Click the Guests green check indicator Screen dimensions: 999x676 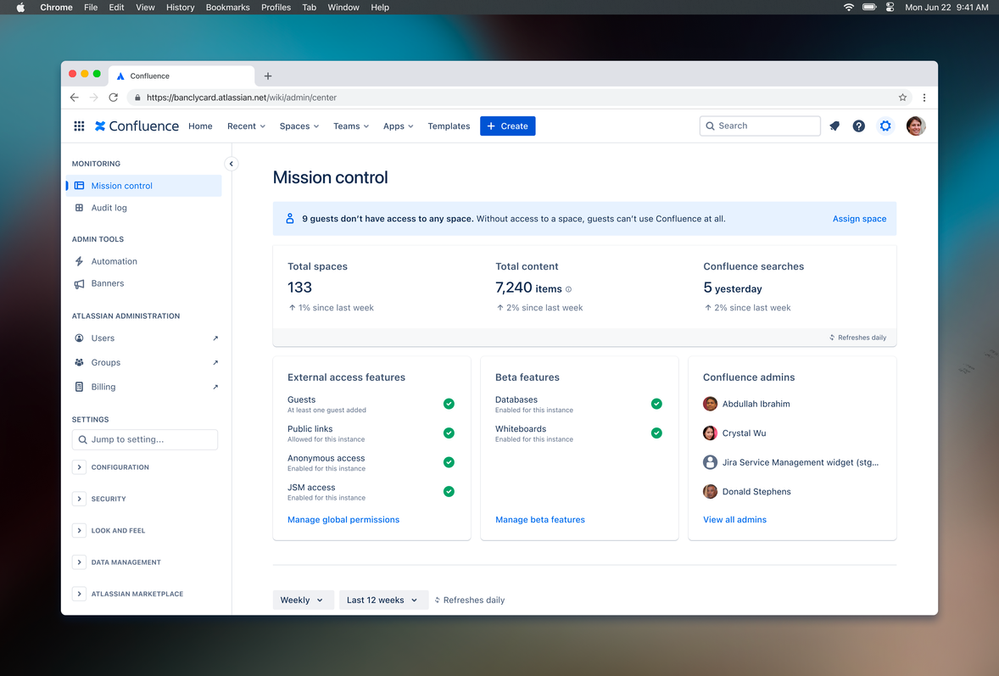coord(449,404)
